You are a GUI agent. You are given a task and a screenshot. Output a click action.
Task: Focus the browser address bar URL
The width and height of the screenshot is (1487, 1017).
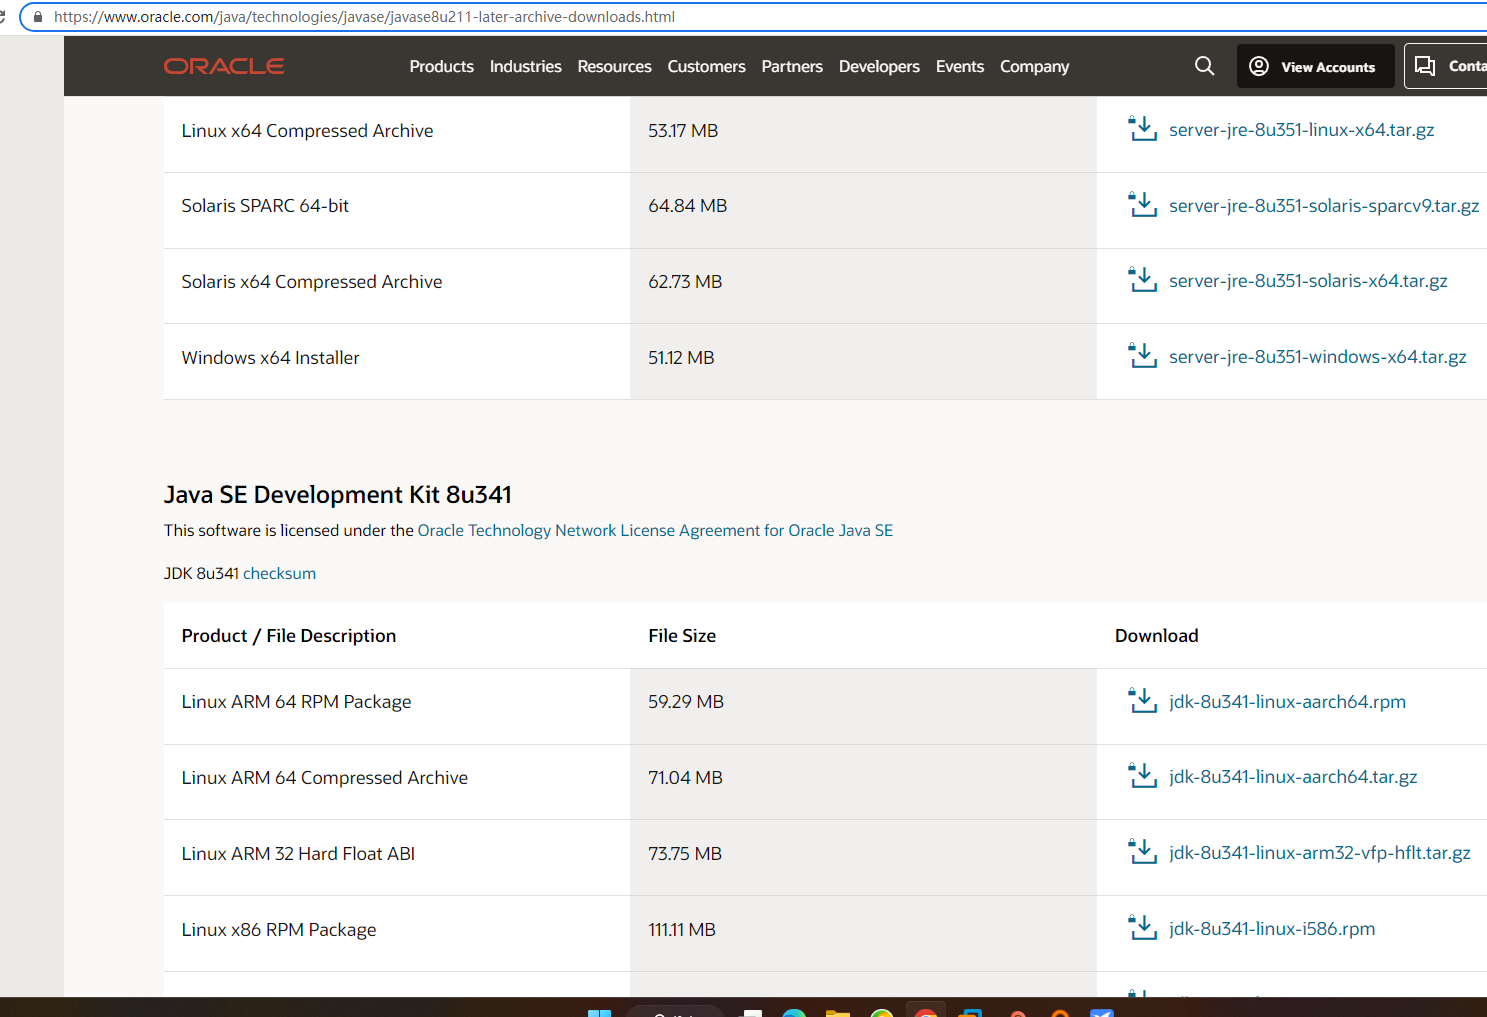[x=364, y=17]
